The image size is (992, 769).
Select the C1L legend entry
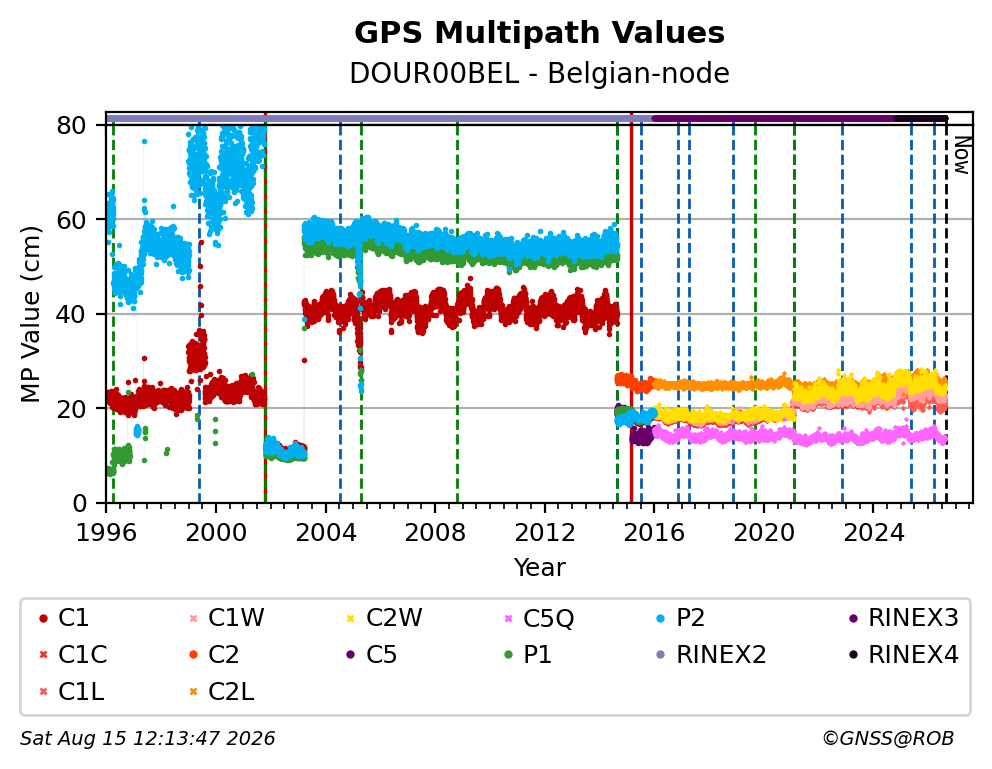click(71, 691)
